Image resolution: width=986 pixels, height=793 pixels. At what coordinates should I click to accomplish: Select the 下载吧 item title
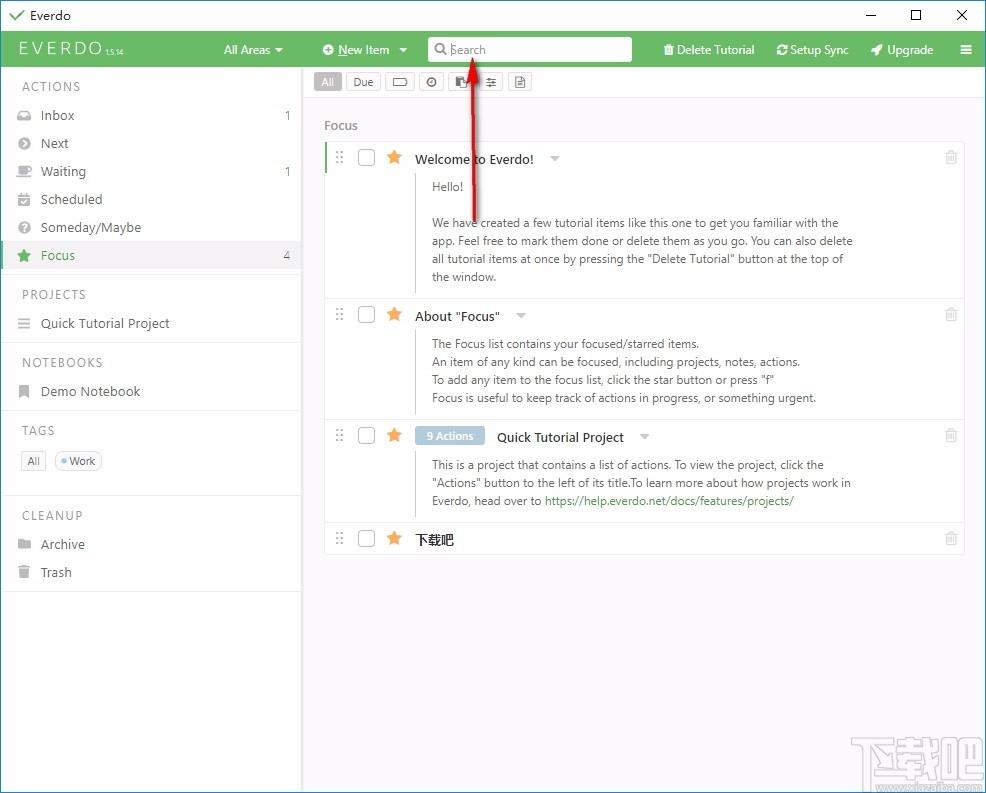(434, 540)
